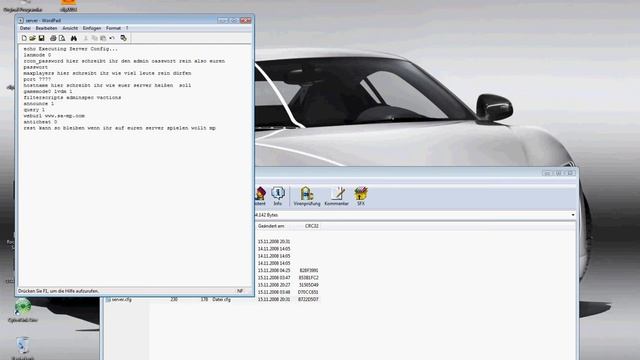Open the Format menu
The height and width of the screenshot is (360, 640).
[x=113, y=28]
